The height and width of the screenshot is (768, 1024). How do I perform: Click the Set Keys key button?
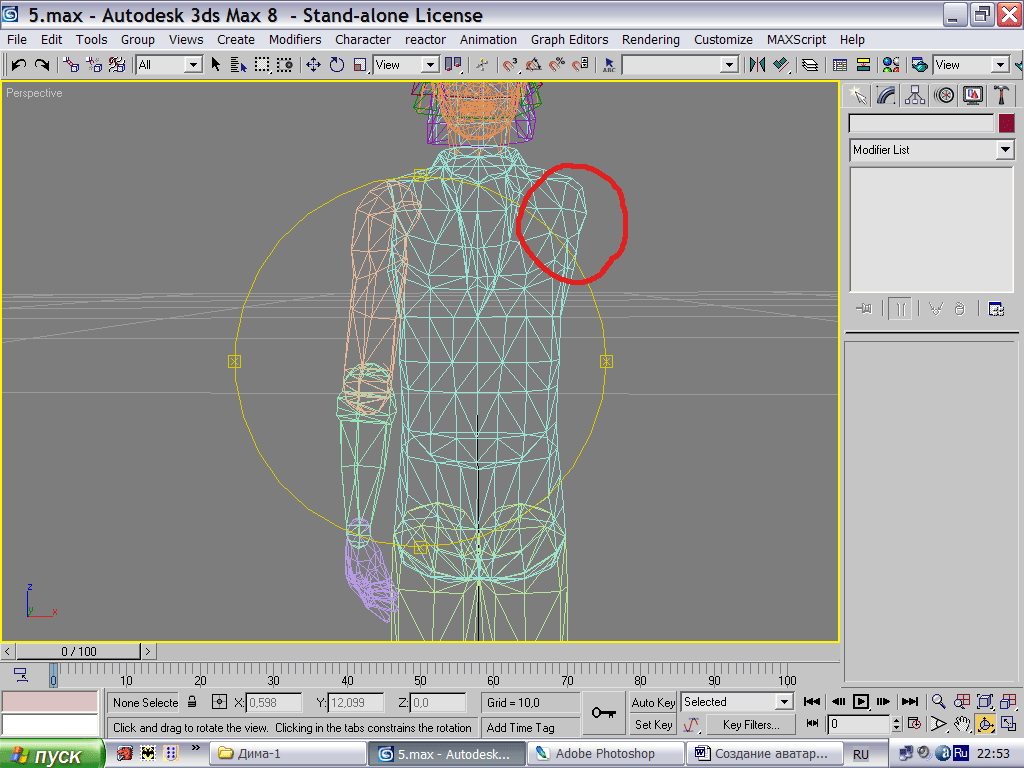pyautogui.click(x=603, y=713)
